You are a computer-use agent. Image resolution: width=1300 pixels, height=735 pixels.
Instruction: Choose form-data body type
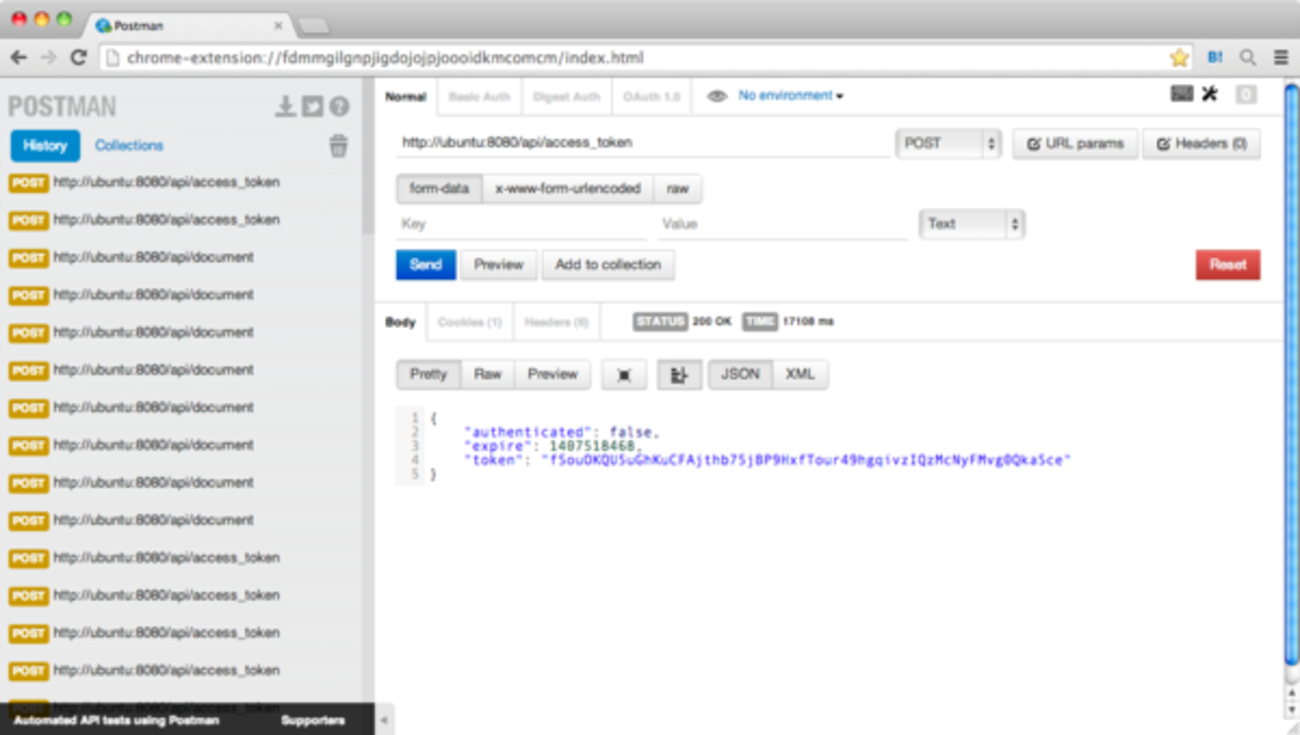pyautogui.click(x=439, y=189)
